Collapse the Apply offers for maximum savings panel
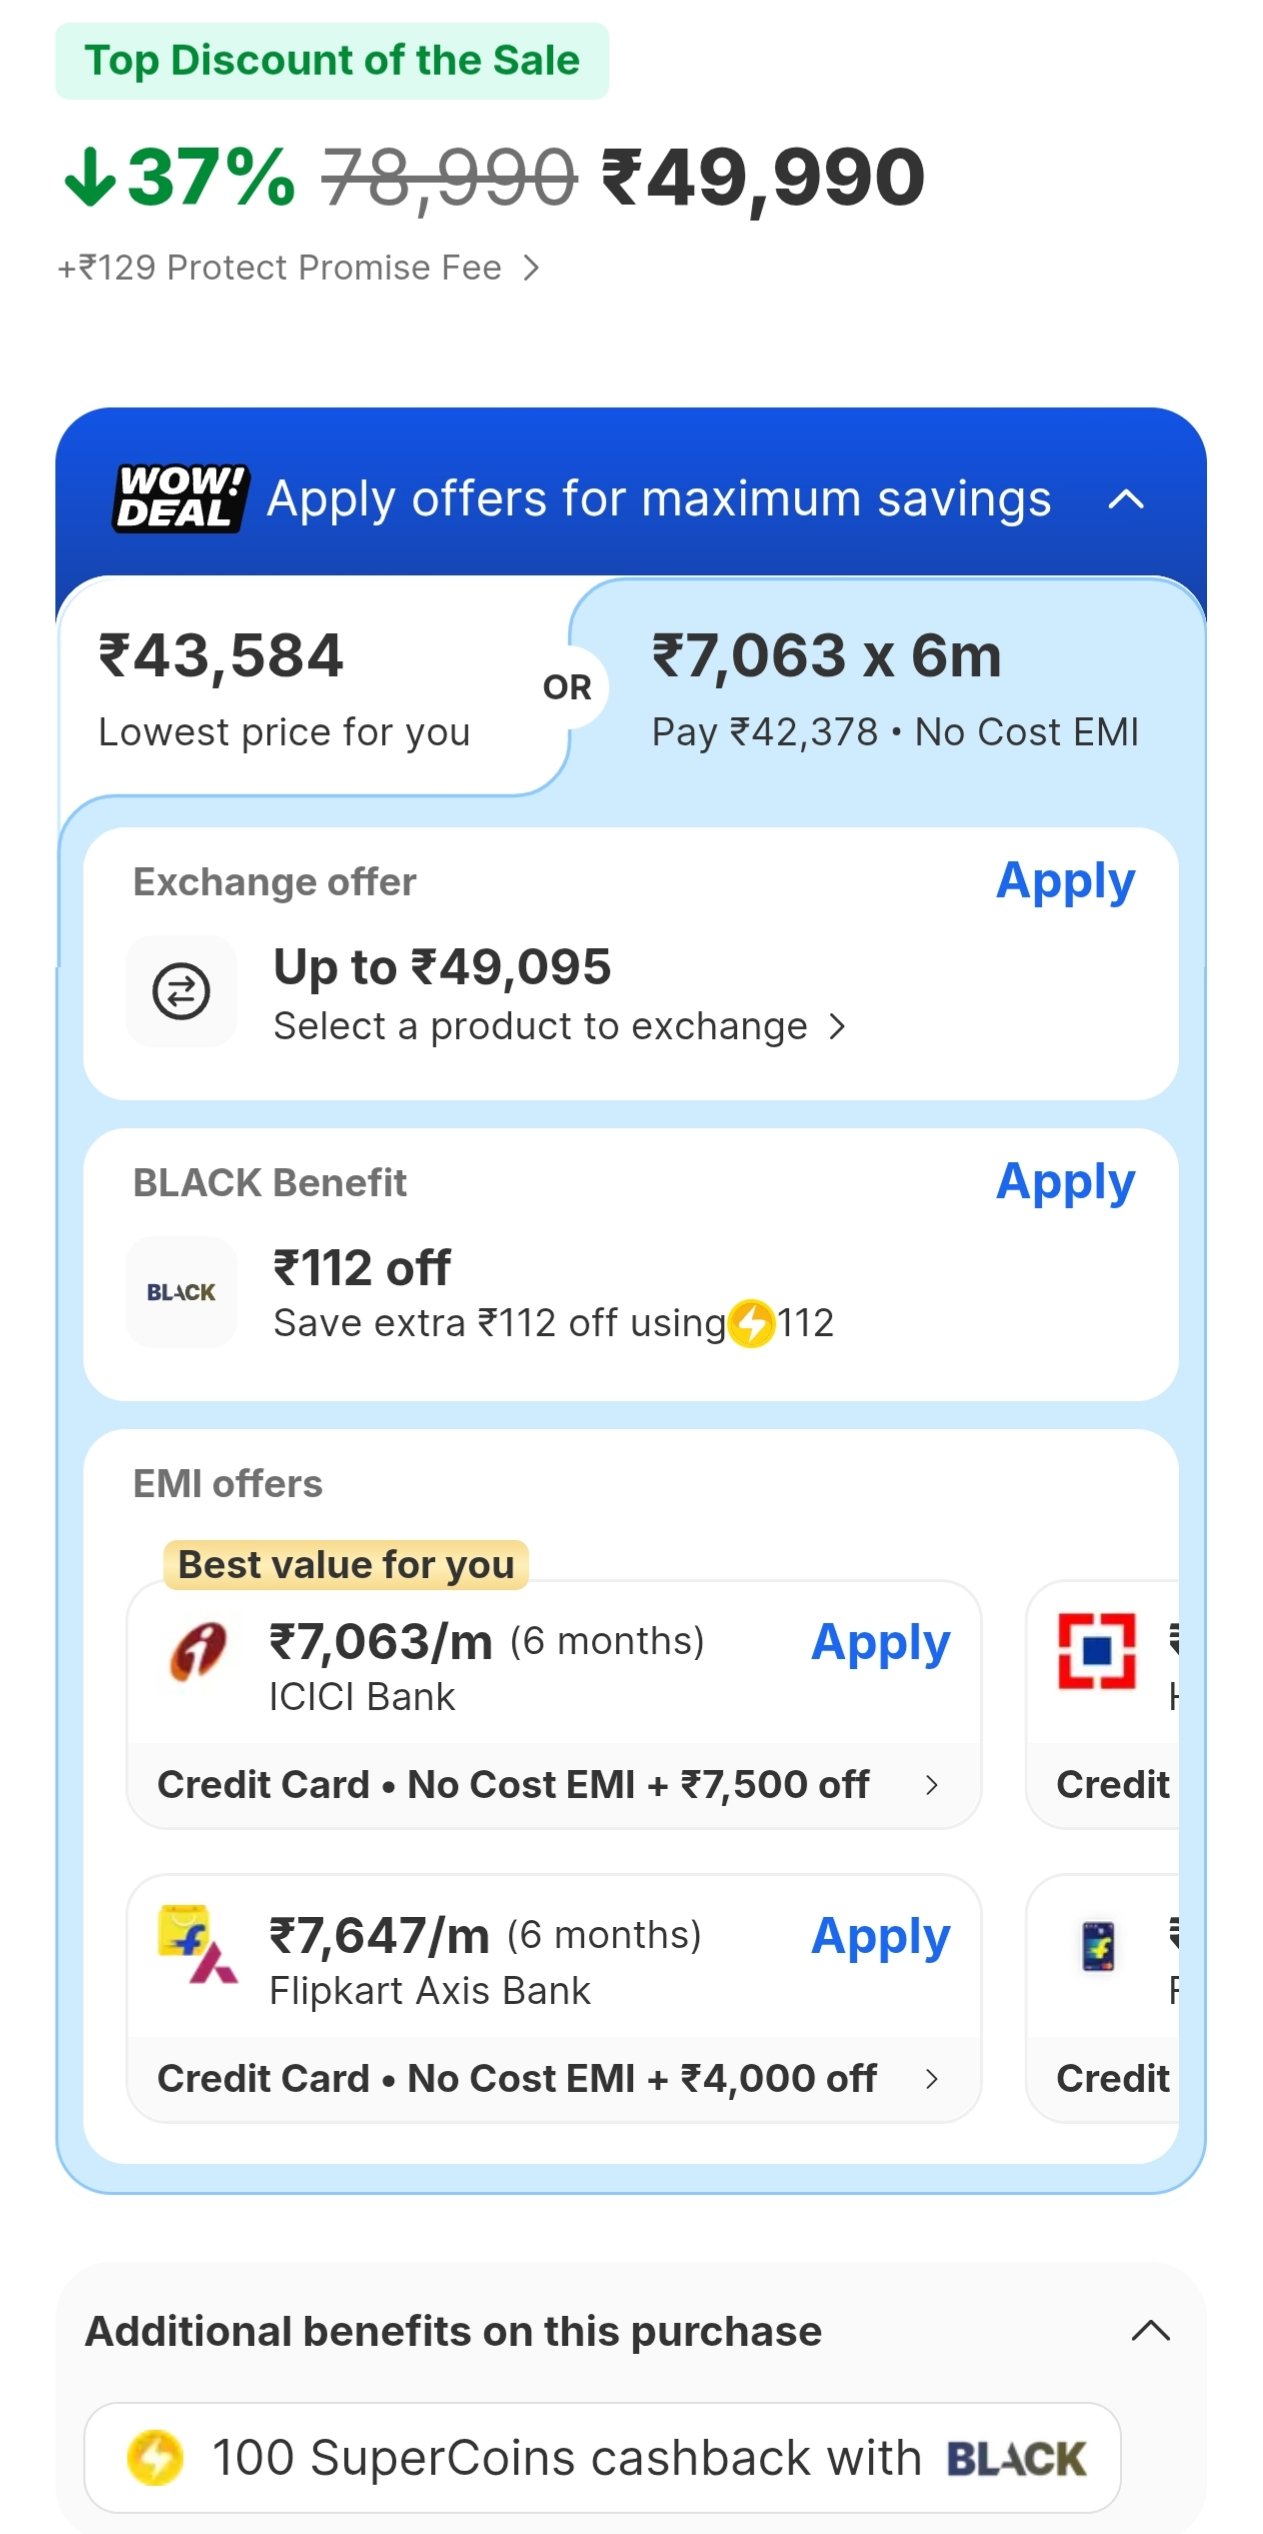Image resolution: width=1263 pixels, height=2534 pixels. [x=1126, y=498]
